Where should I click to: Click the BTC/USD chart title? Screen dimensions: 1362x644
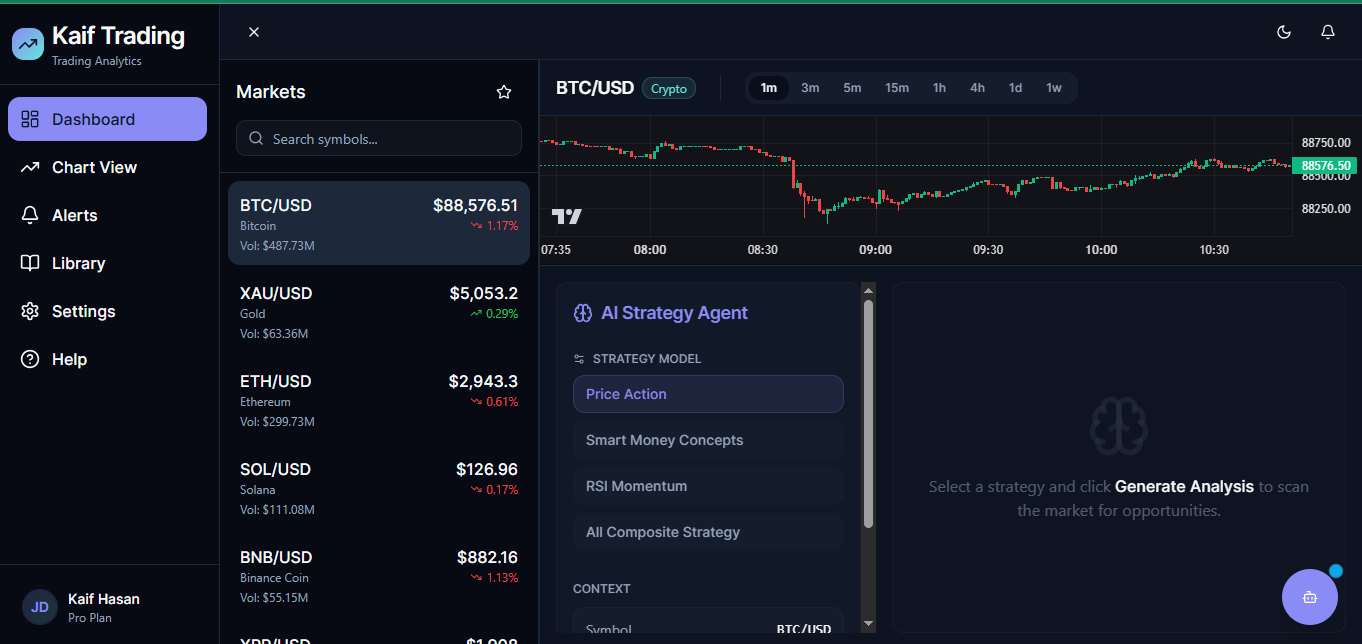click(595, 88)
